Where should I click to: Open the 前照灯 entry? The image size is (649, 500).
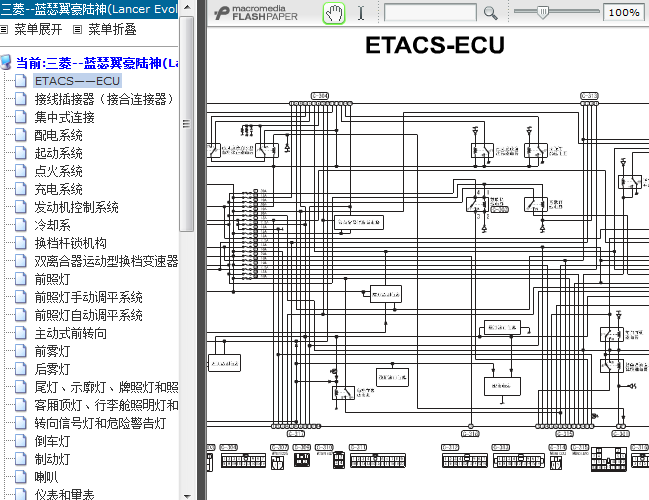52,279
